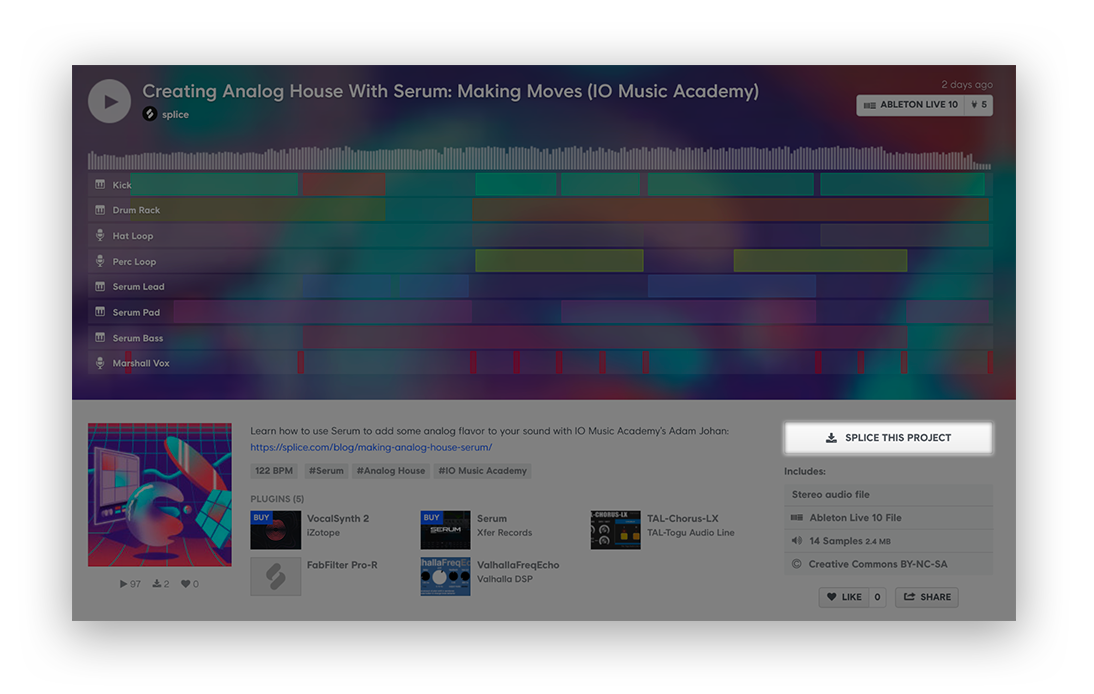The height and width of the screenshot is (694, 1094).
Task: Seek within the audio waveform
Action: [539, 158]
